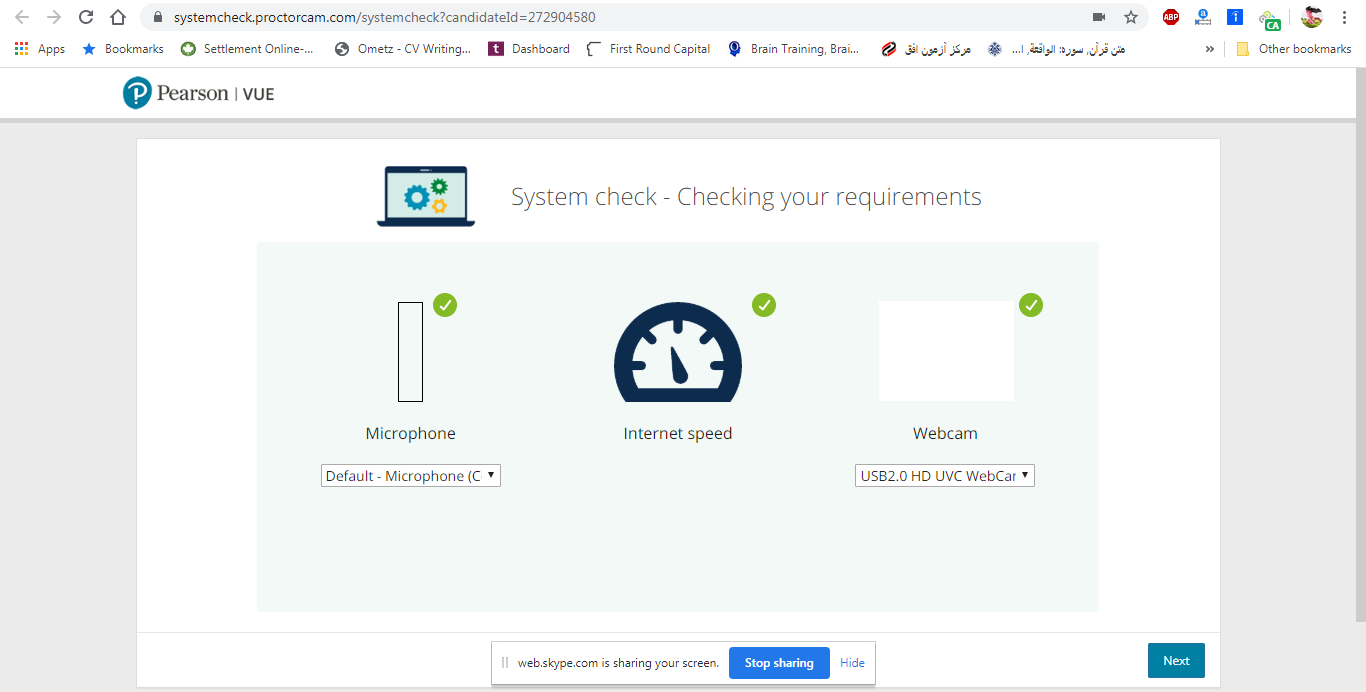The image size is (1366, 692).
Task: Click the green checkmark above Webcam
Action: click(x=1031, y=305)
